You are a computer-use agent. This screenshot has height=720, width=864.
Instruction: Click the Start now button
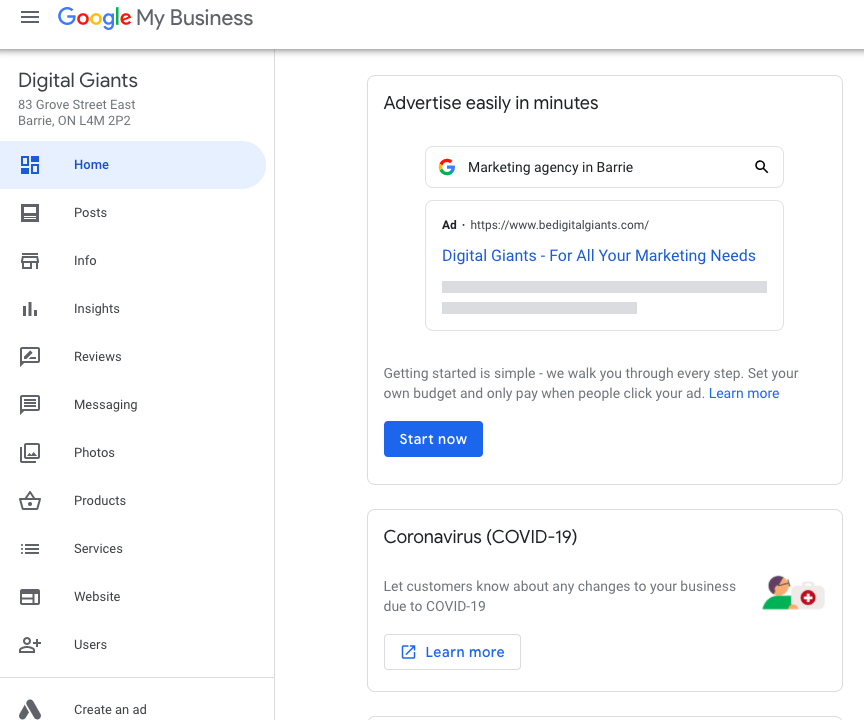[433, 439]
